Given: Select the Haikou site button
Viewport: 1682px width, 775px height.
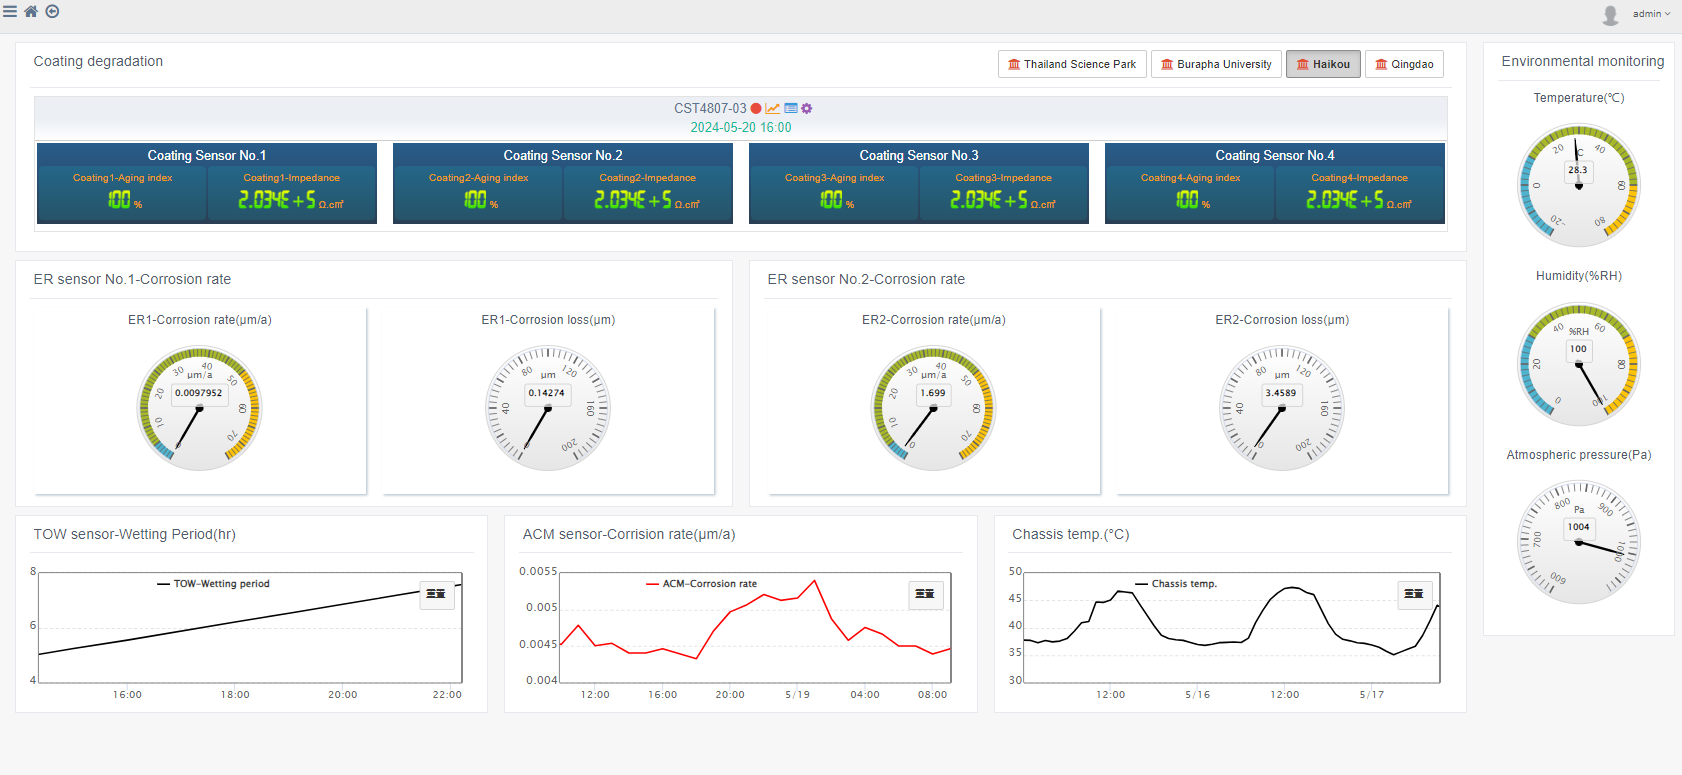Looking at the screenshot, I should [x=1323, y=64].
